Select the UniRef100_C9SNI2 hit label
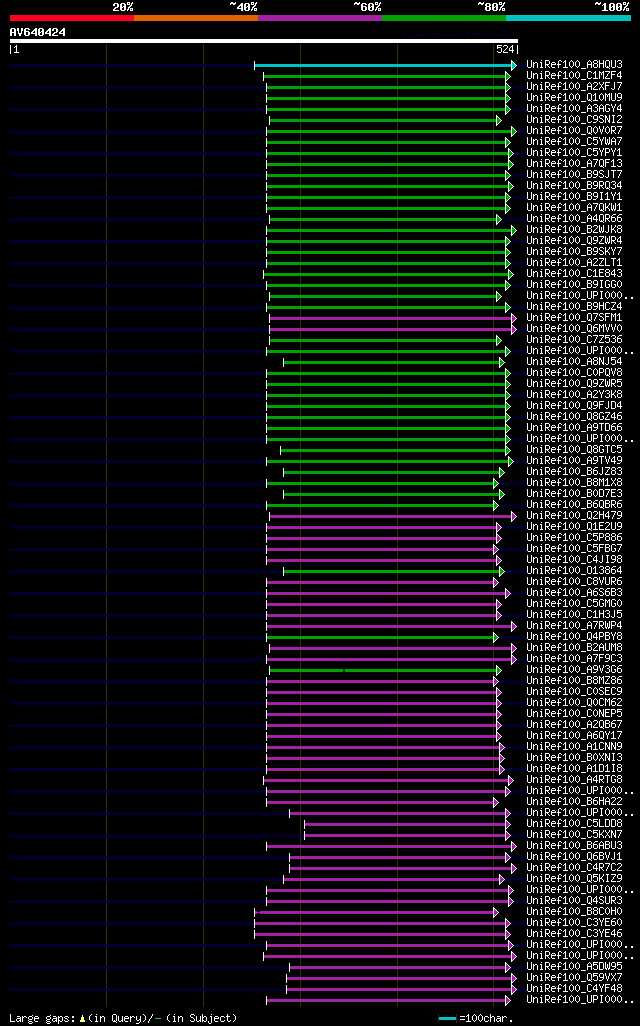The image size is (640, 1026). 575,120
